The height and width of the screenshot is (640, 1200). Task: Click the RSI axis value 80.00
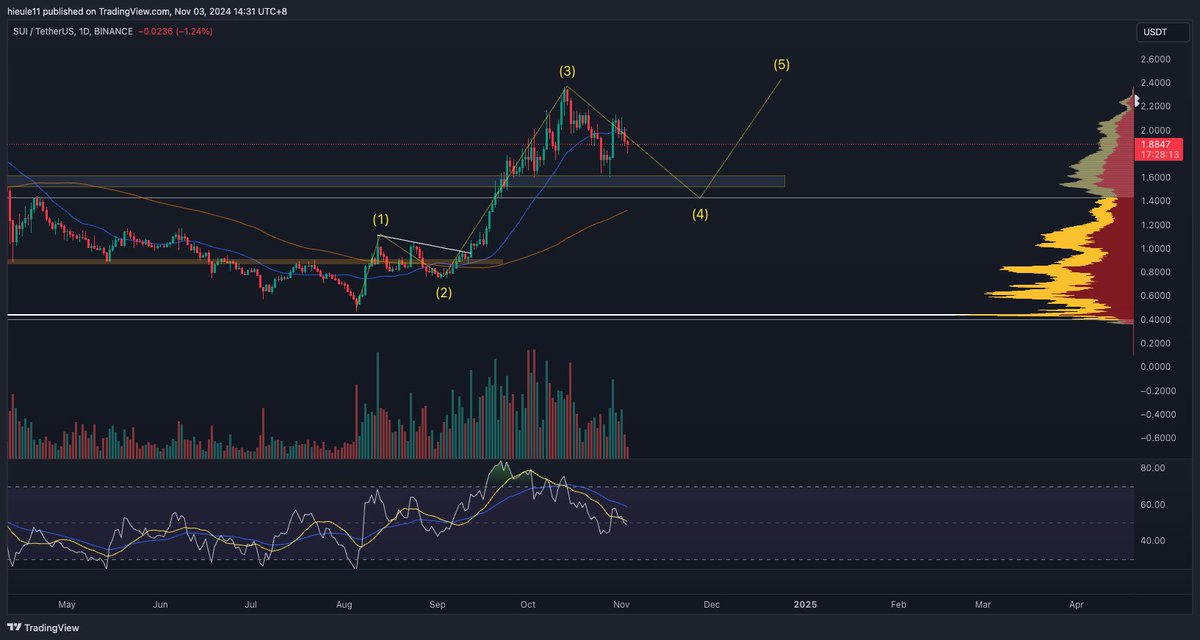coord(1153,468)
